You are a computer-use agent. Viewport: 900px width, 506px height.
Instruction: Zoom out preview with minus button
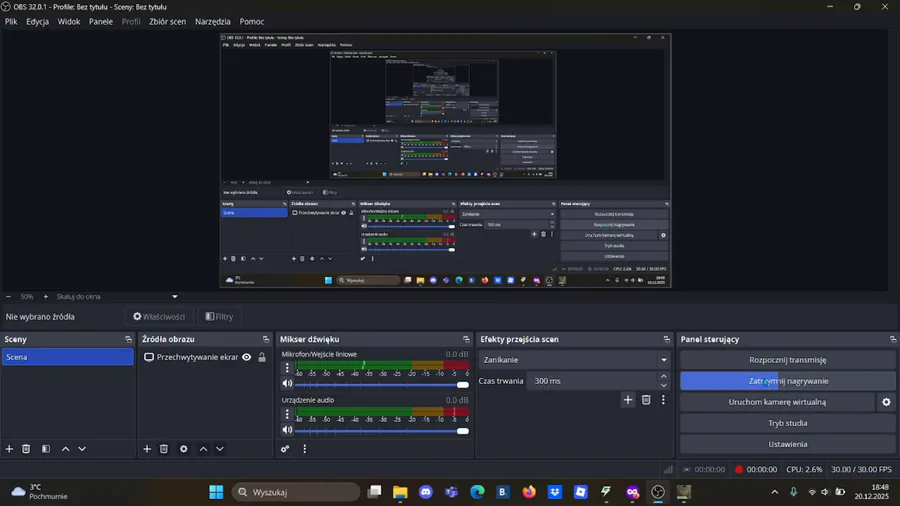tap(9, 297)
